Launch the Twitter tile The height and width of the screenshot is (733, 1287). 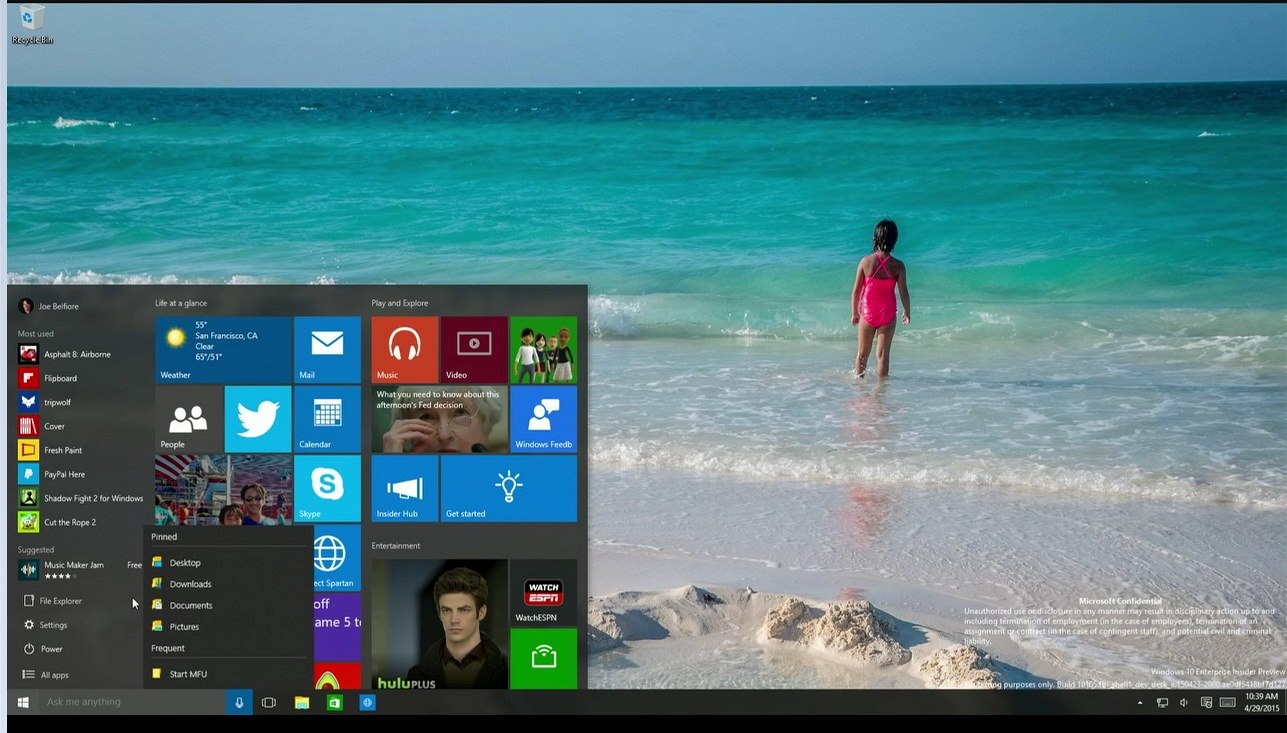[258, 419]
